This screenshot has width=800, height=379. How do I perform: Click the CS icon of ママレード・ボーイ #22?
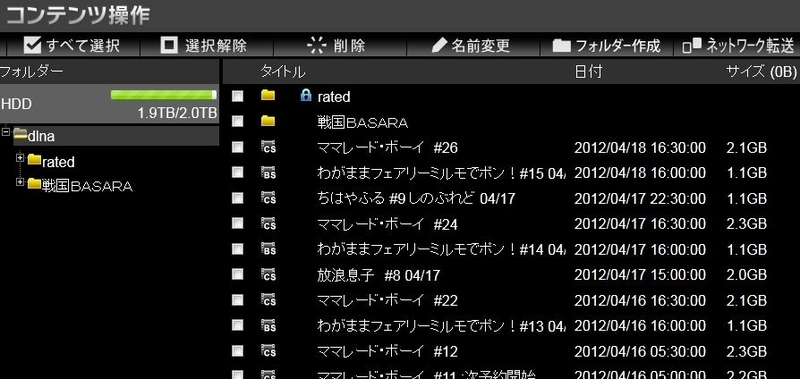[x=268, y=300]
